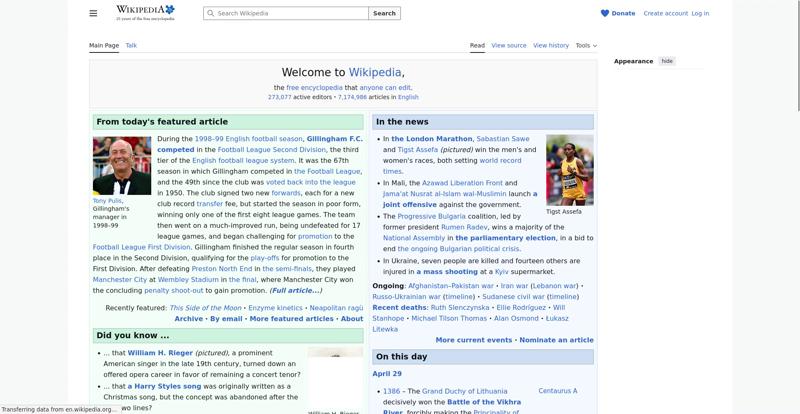Open More current events link
The image size is (800, 414).
[x=474, y=340]
